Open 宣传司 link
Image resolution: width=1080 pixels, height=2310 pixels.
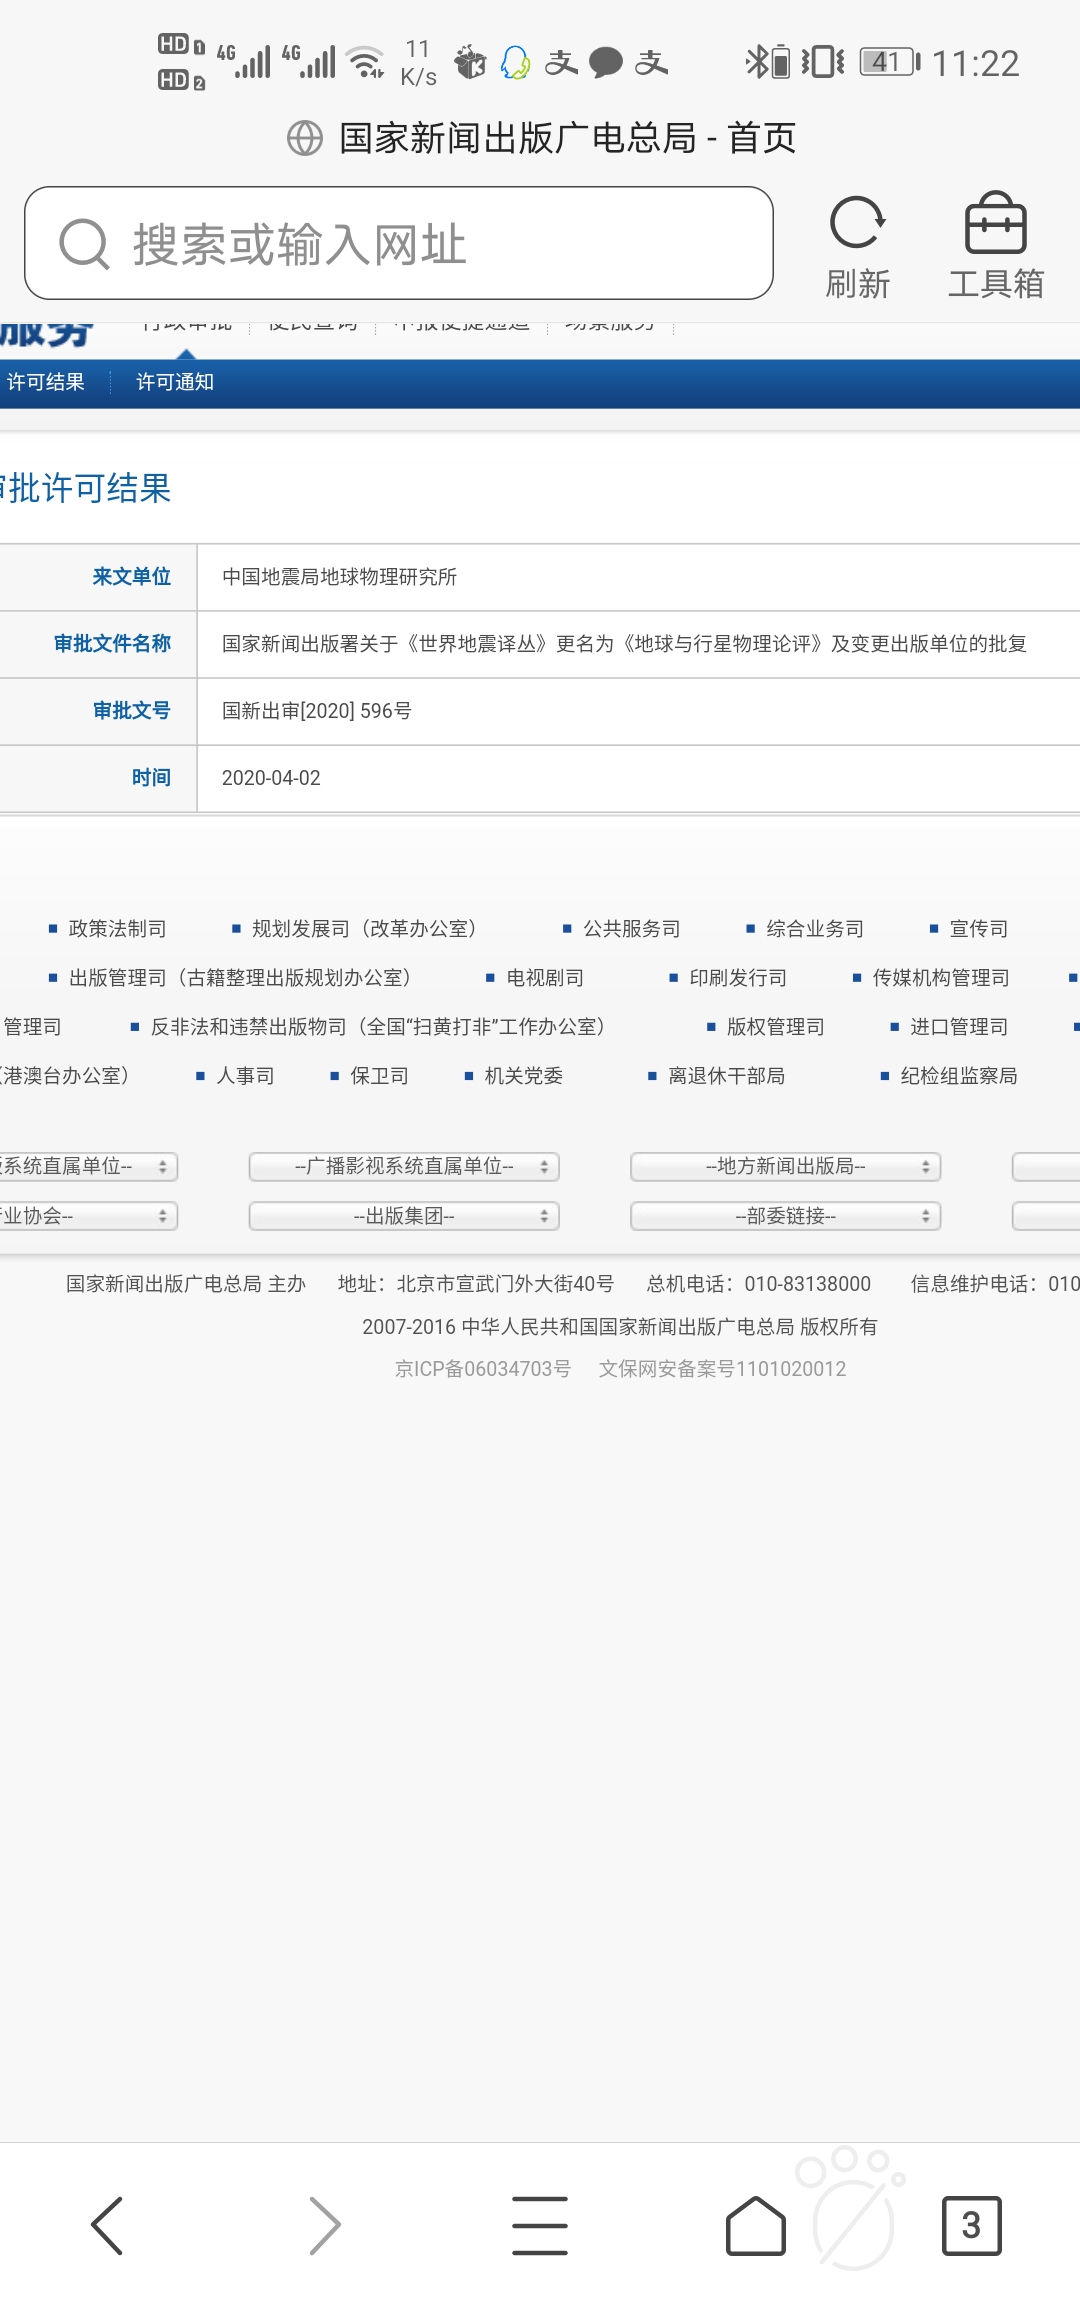(x=979, y=929)
